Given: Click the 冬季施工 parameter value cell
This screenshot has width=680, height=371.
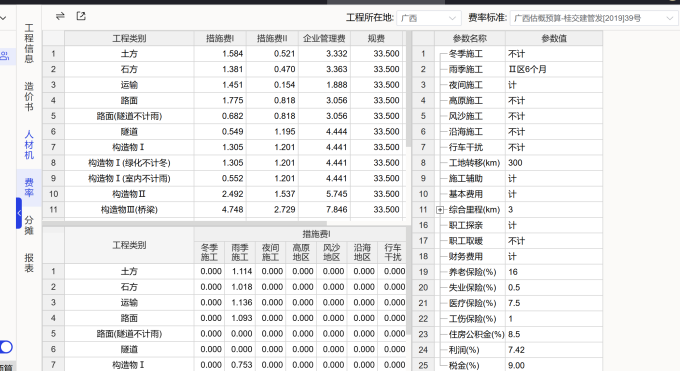Looking at the screenshot, I should pyautogui.click(x=554, y=54).
